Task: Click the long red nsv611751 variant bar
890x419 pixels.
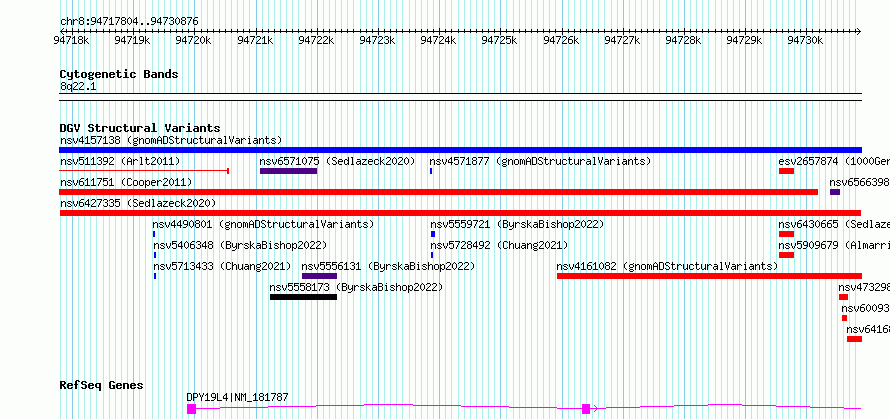Action: coord(438,192)
